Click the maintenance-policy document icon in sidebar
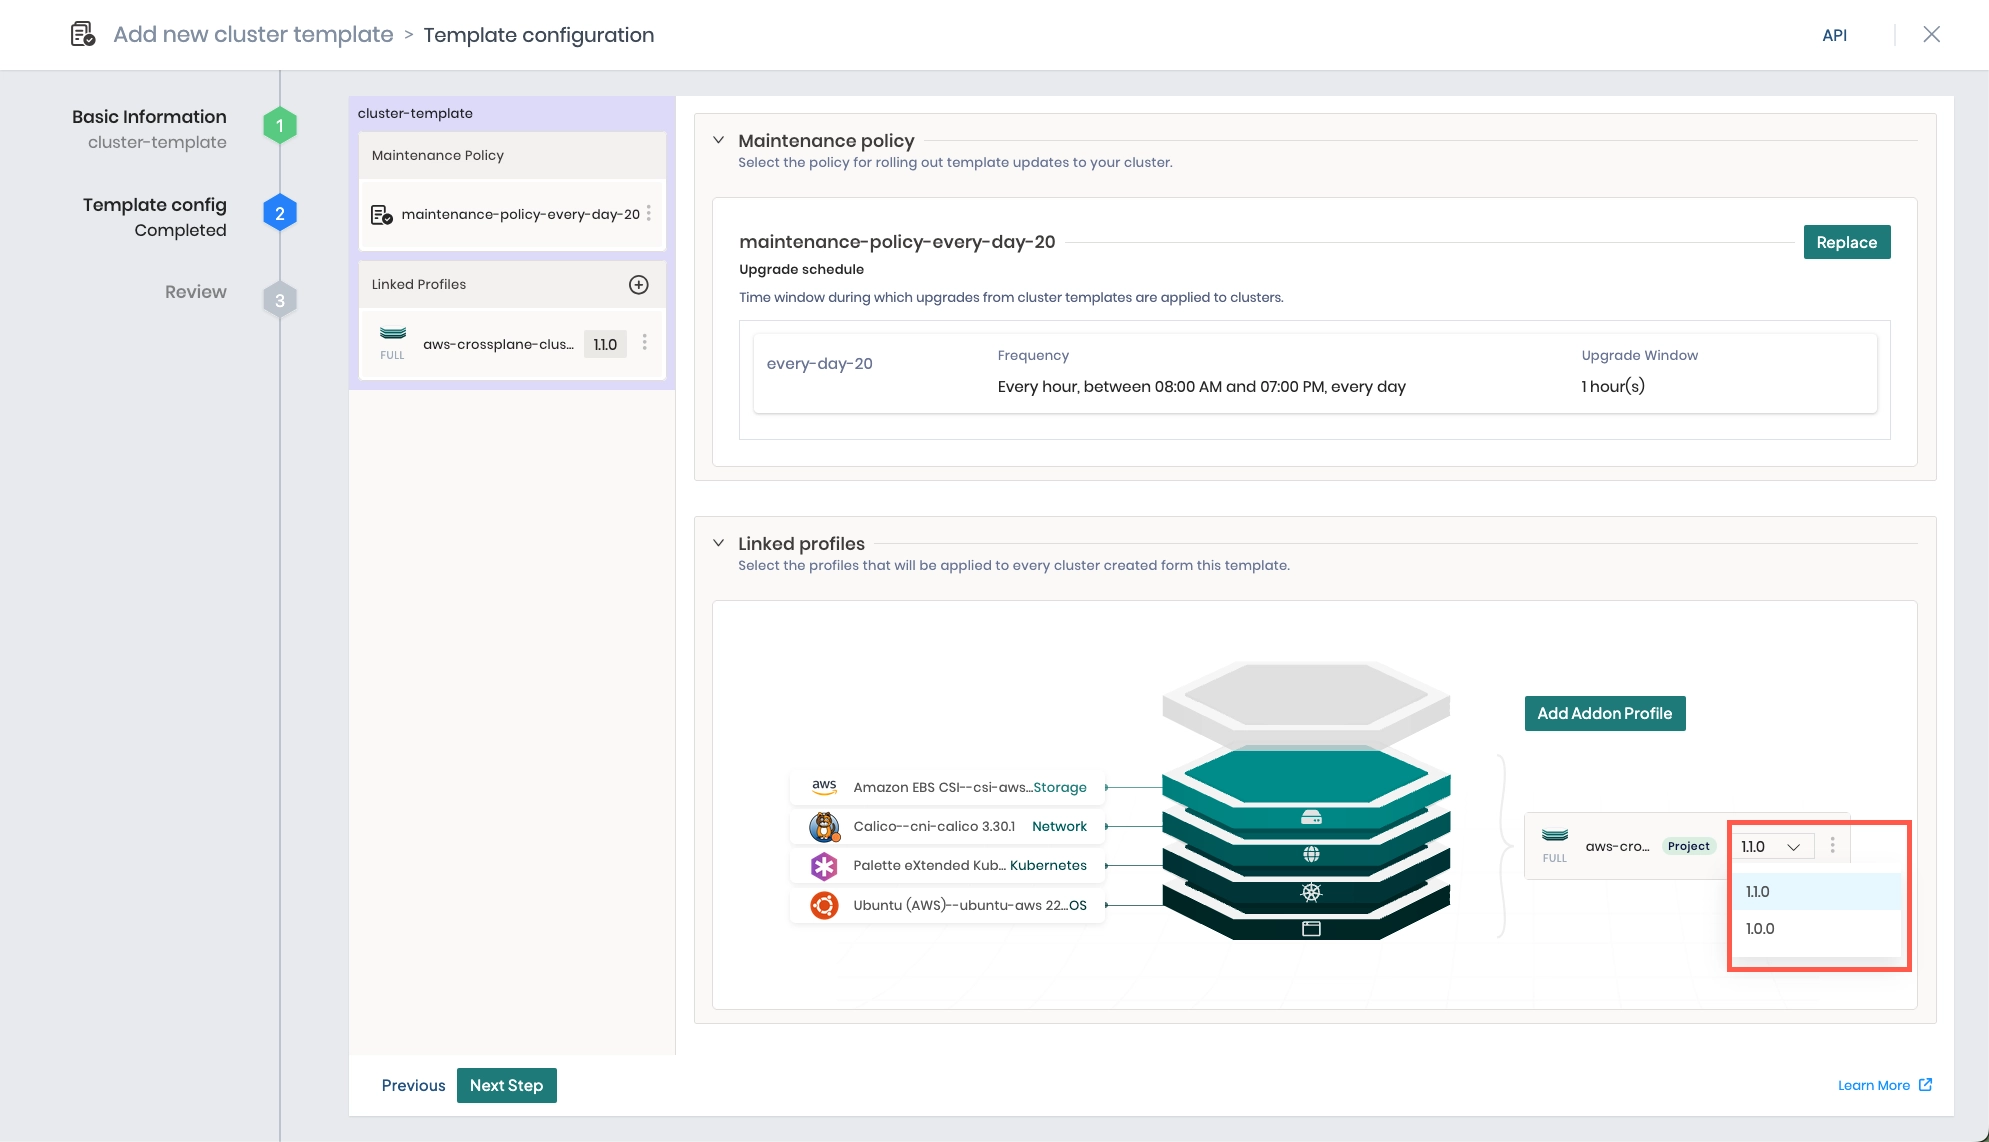1989x1142 pixels. click(x=381, y=212)
